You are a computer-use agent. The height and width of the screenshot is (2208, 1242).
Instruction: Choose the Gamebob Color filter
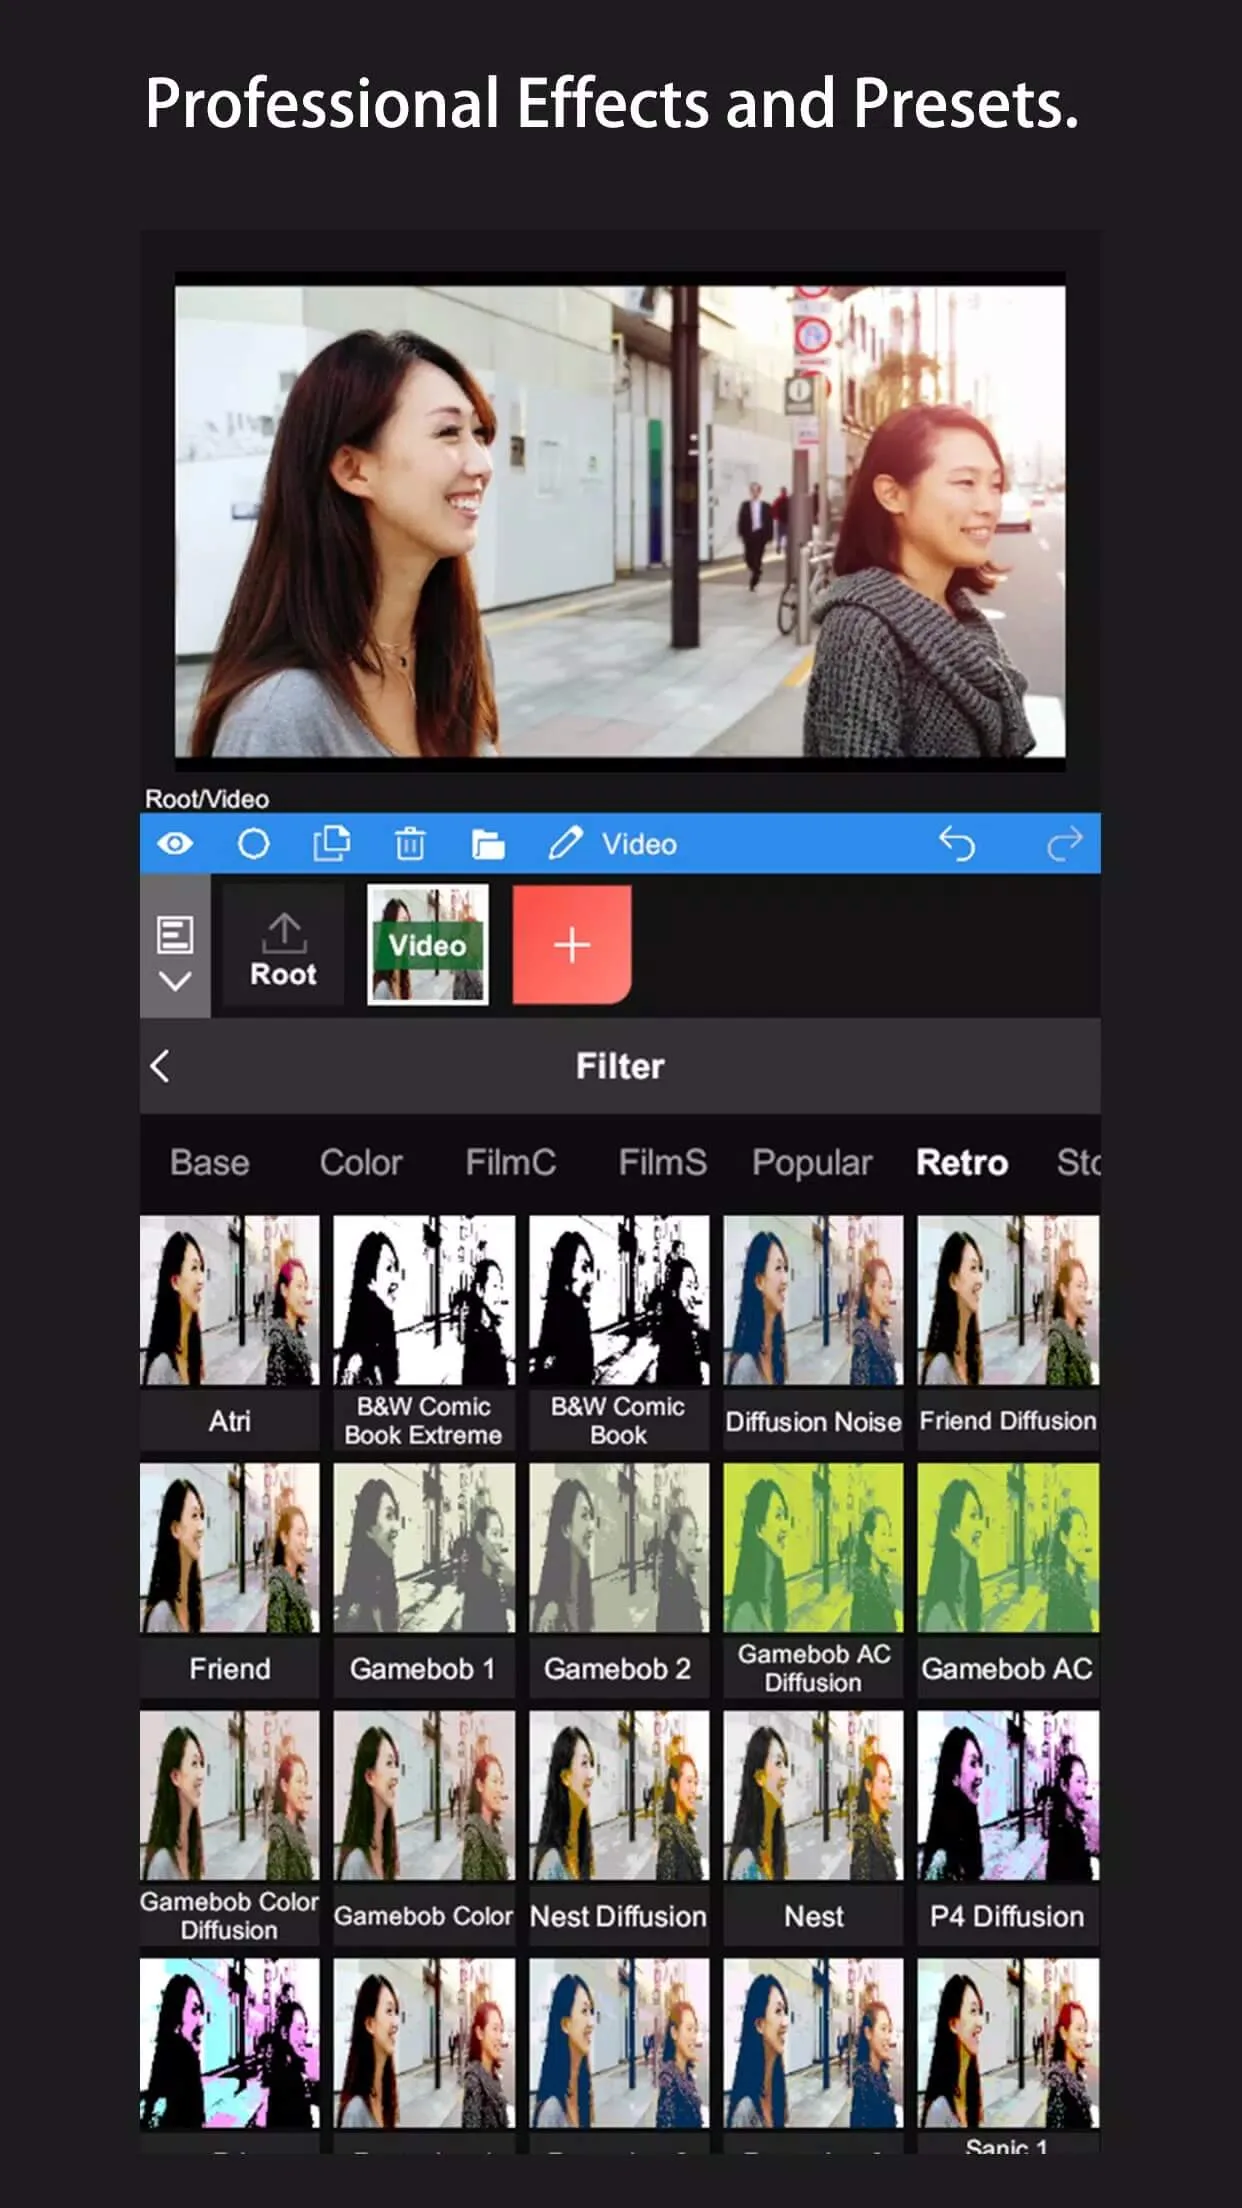click(424, 1828)
